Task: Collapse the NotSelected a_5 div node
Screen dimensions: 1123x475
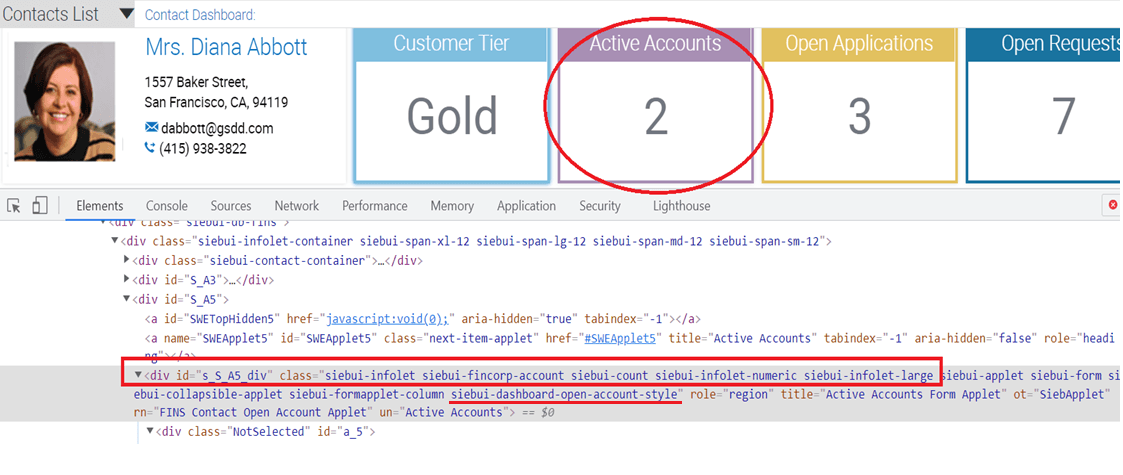Action: pyautogui.click(x=150, y=431)
